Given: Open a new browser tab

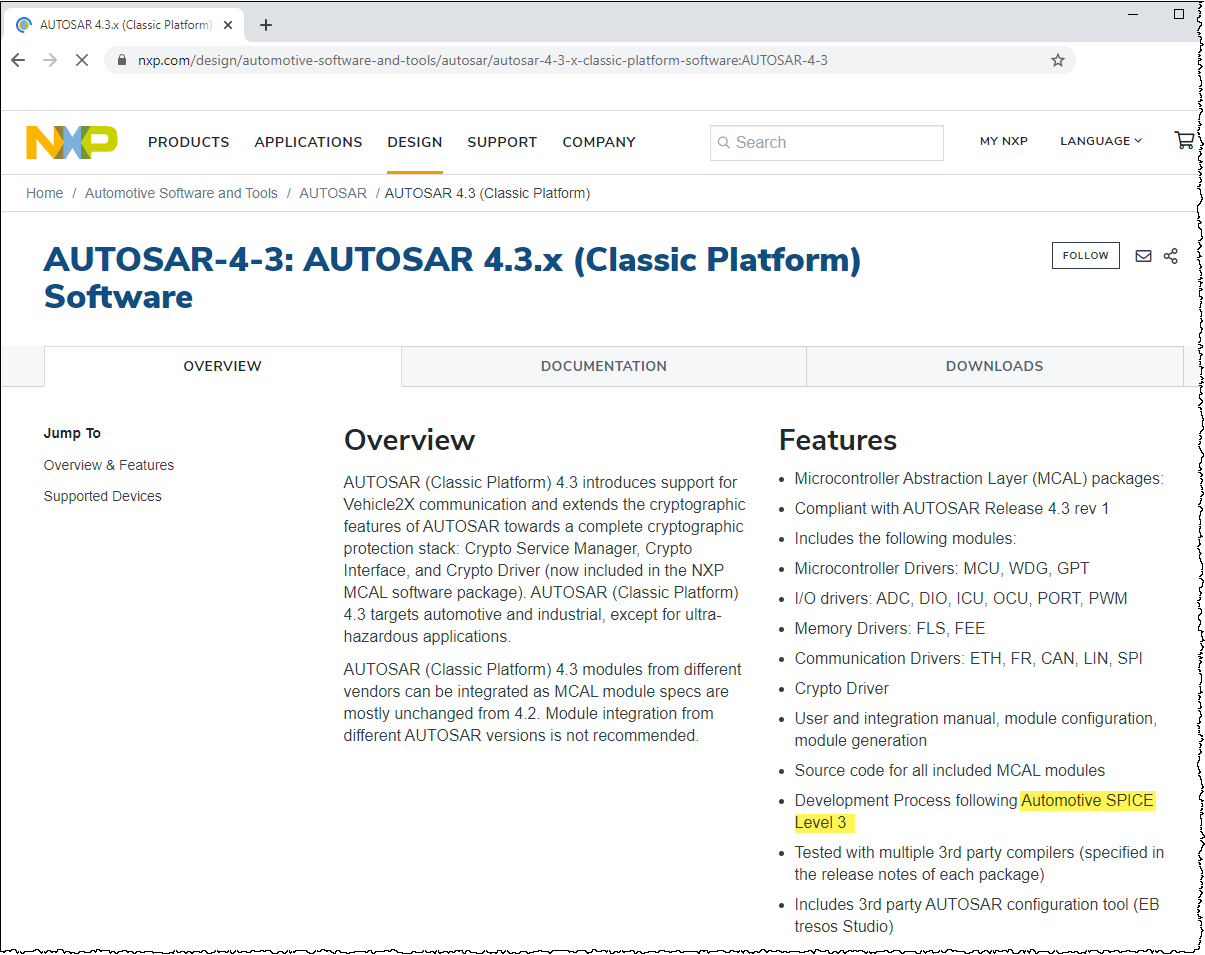Looking at the screenshot, I should [x=265, y=24].
